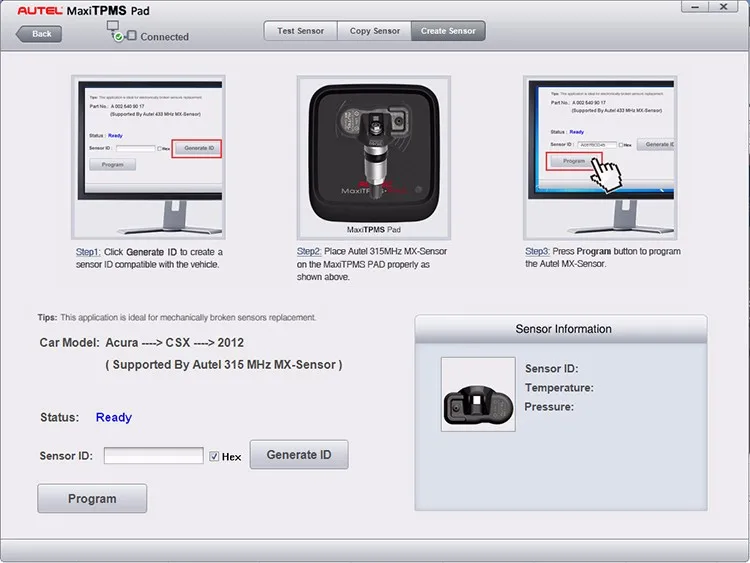This screenshot has width=750, height=563.
Task: Open the Step1 Generate ID illustration
Action: point(148,157)
